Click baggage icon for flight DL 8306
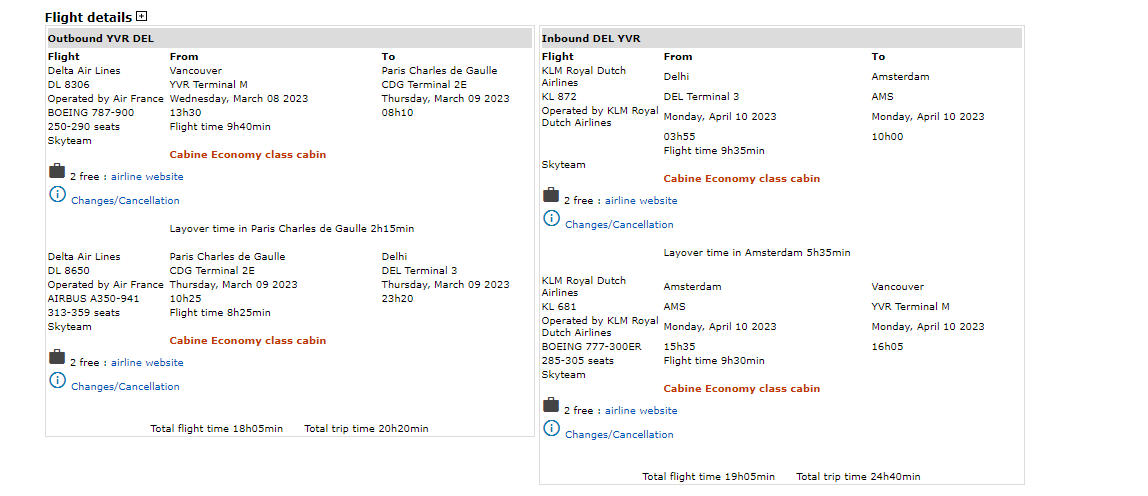The width and height of the screenshot is (1148, 496). click(57, 171)
